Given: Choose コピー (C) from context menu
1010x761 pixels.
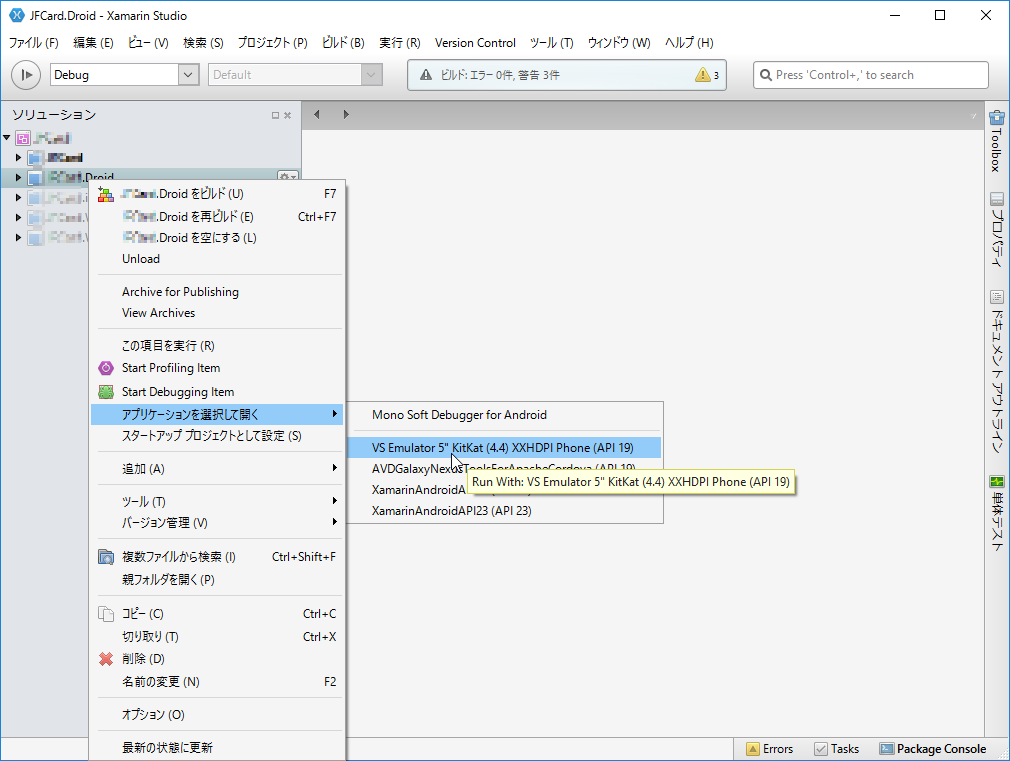Looking at the screenshot, I should pos(217,613).
